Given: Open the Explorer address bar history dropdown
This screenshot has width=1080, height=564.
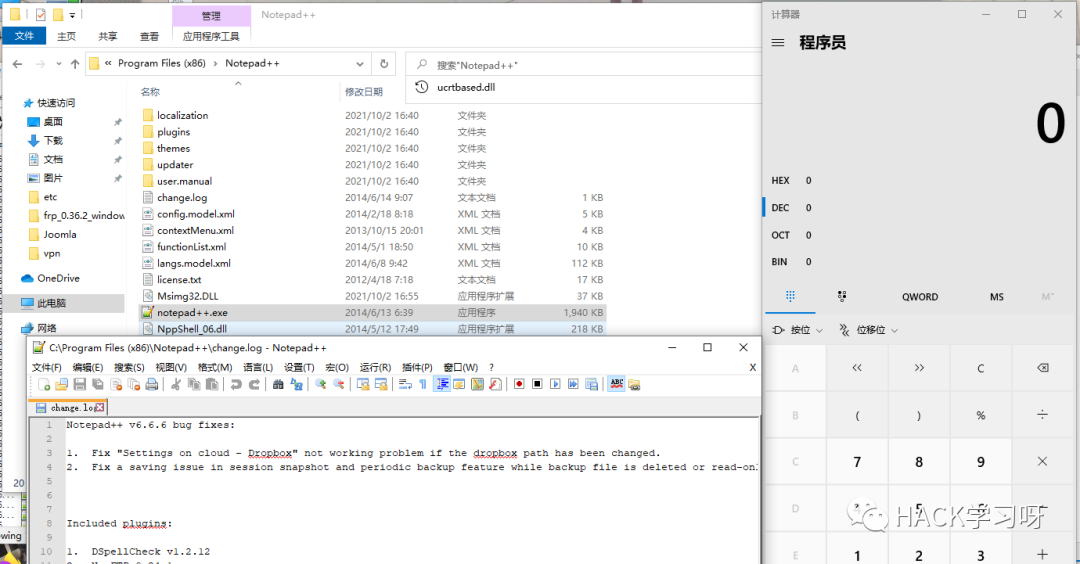Looking at the screenshot, I should 360,63.
